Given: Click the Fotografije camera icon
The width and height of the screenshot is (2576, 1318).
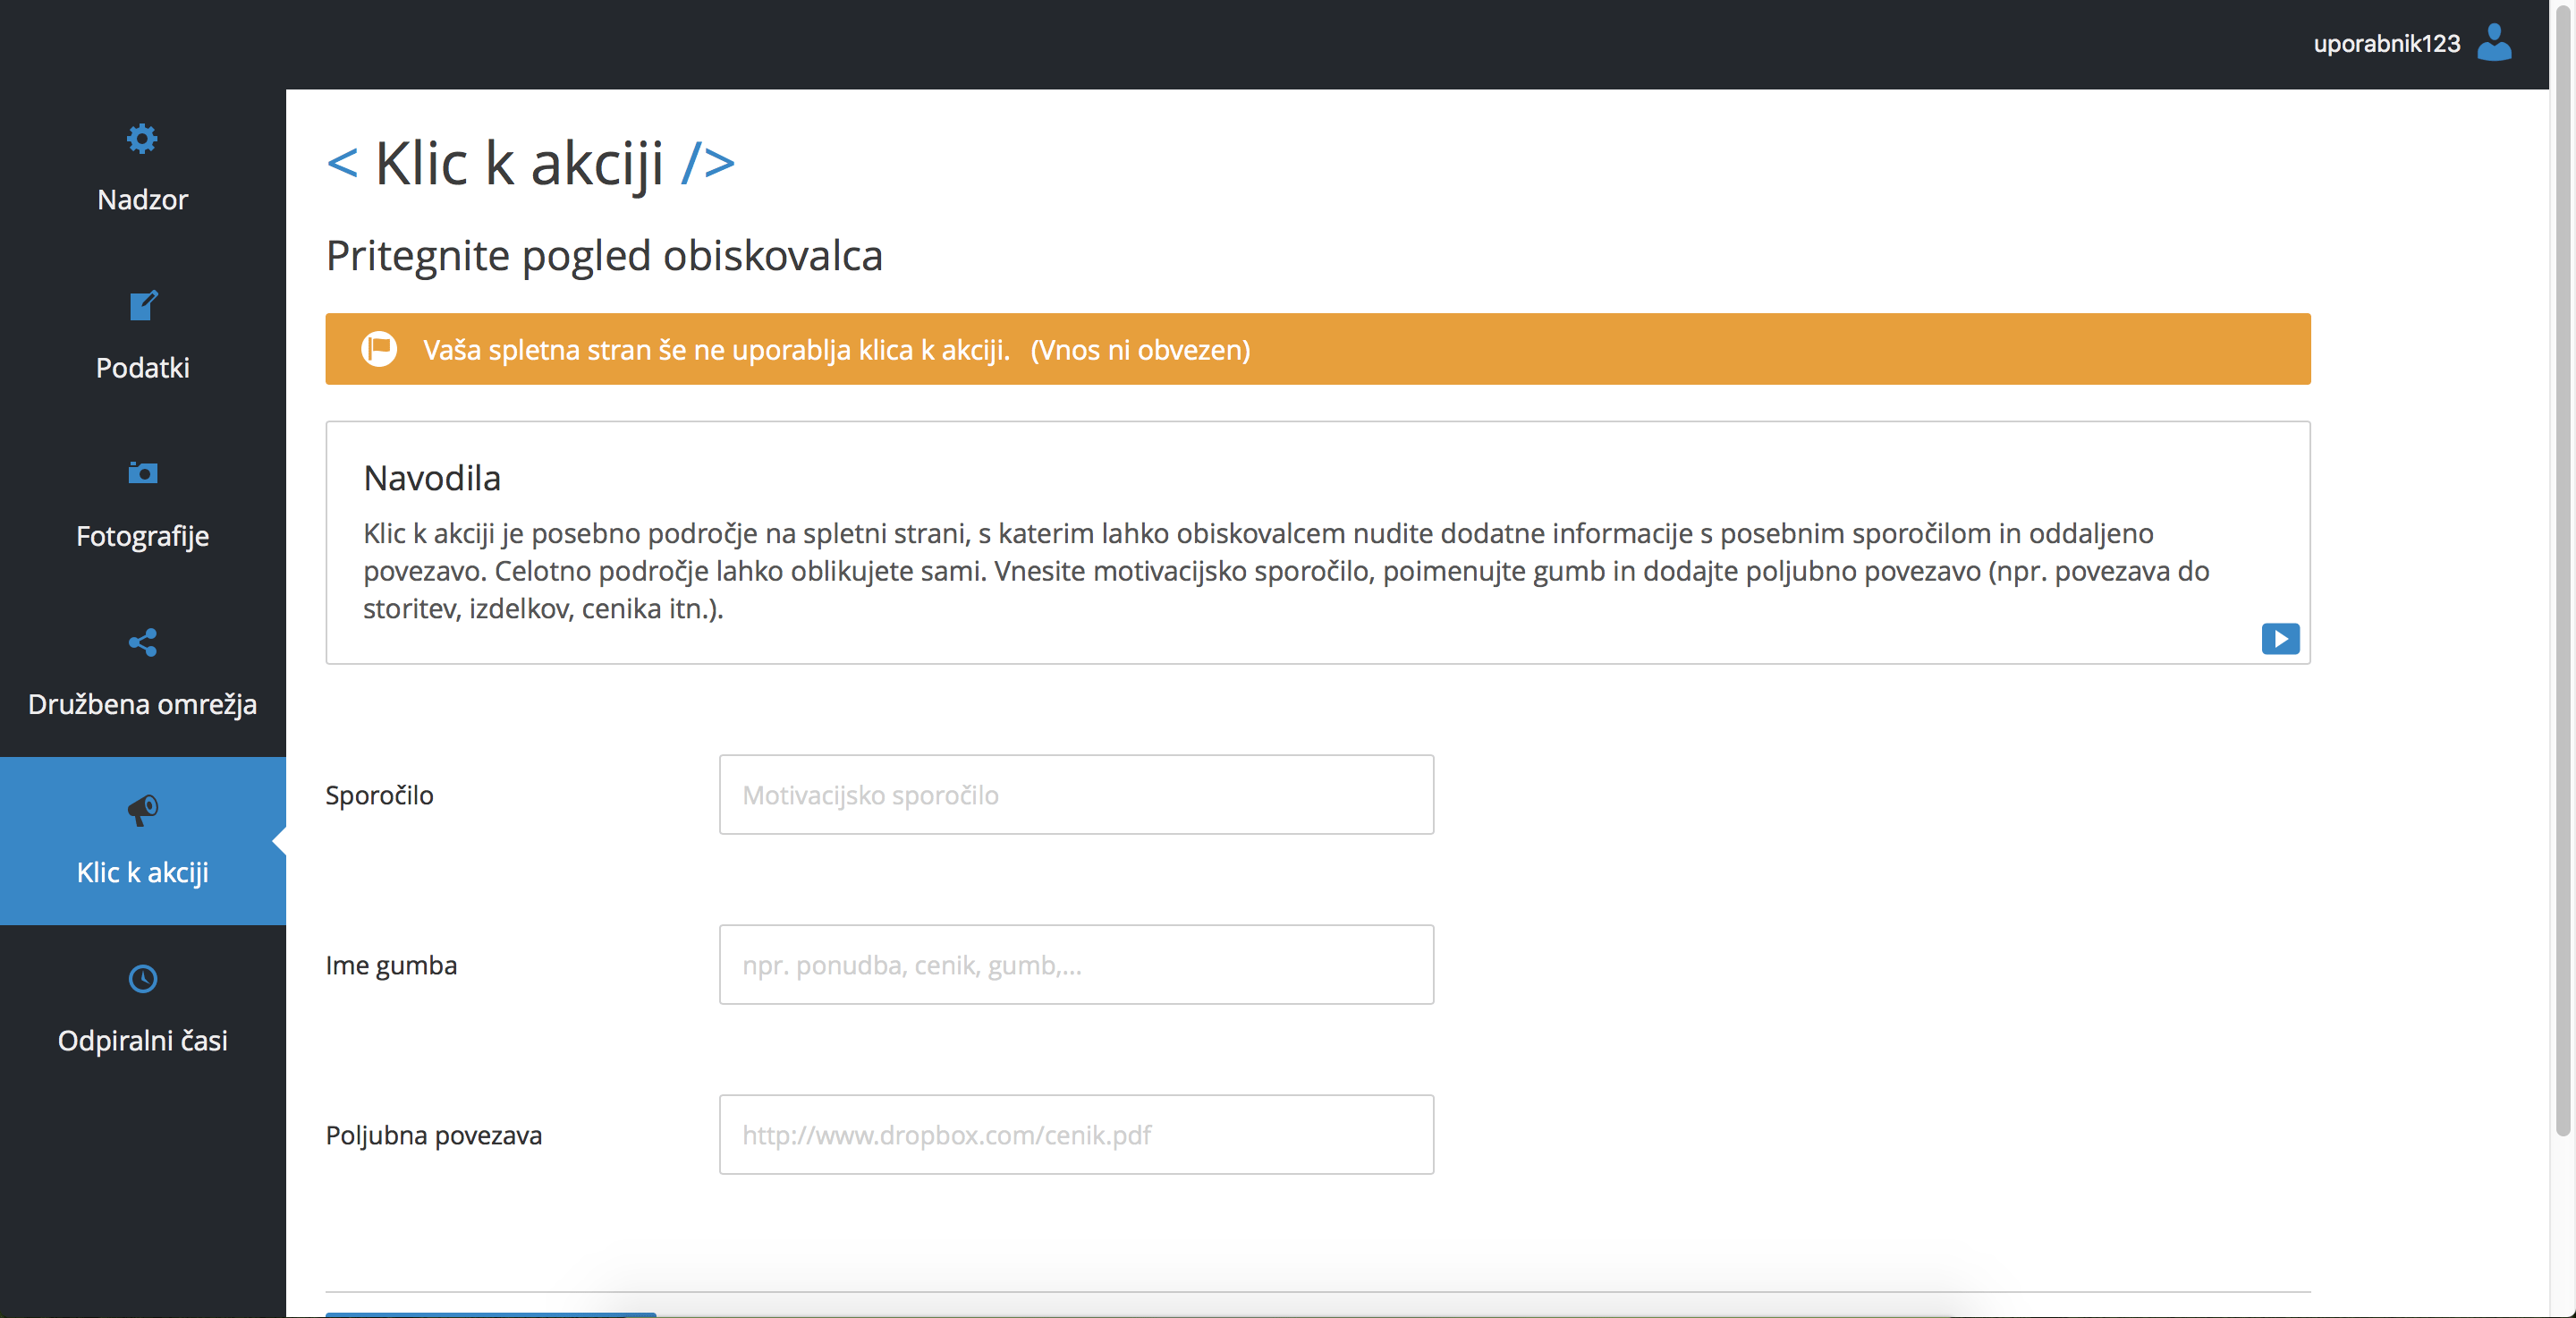Looking at the screenshot, I should [142, 473].
